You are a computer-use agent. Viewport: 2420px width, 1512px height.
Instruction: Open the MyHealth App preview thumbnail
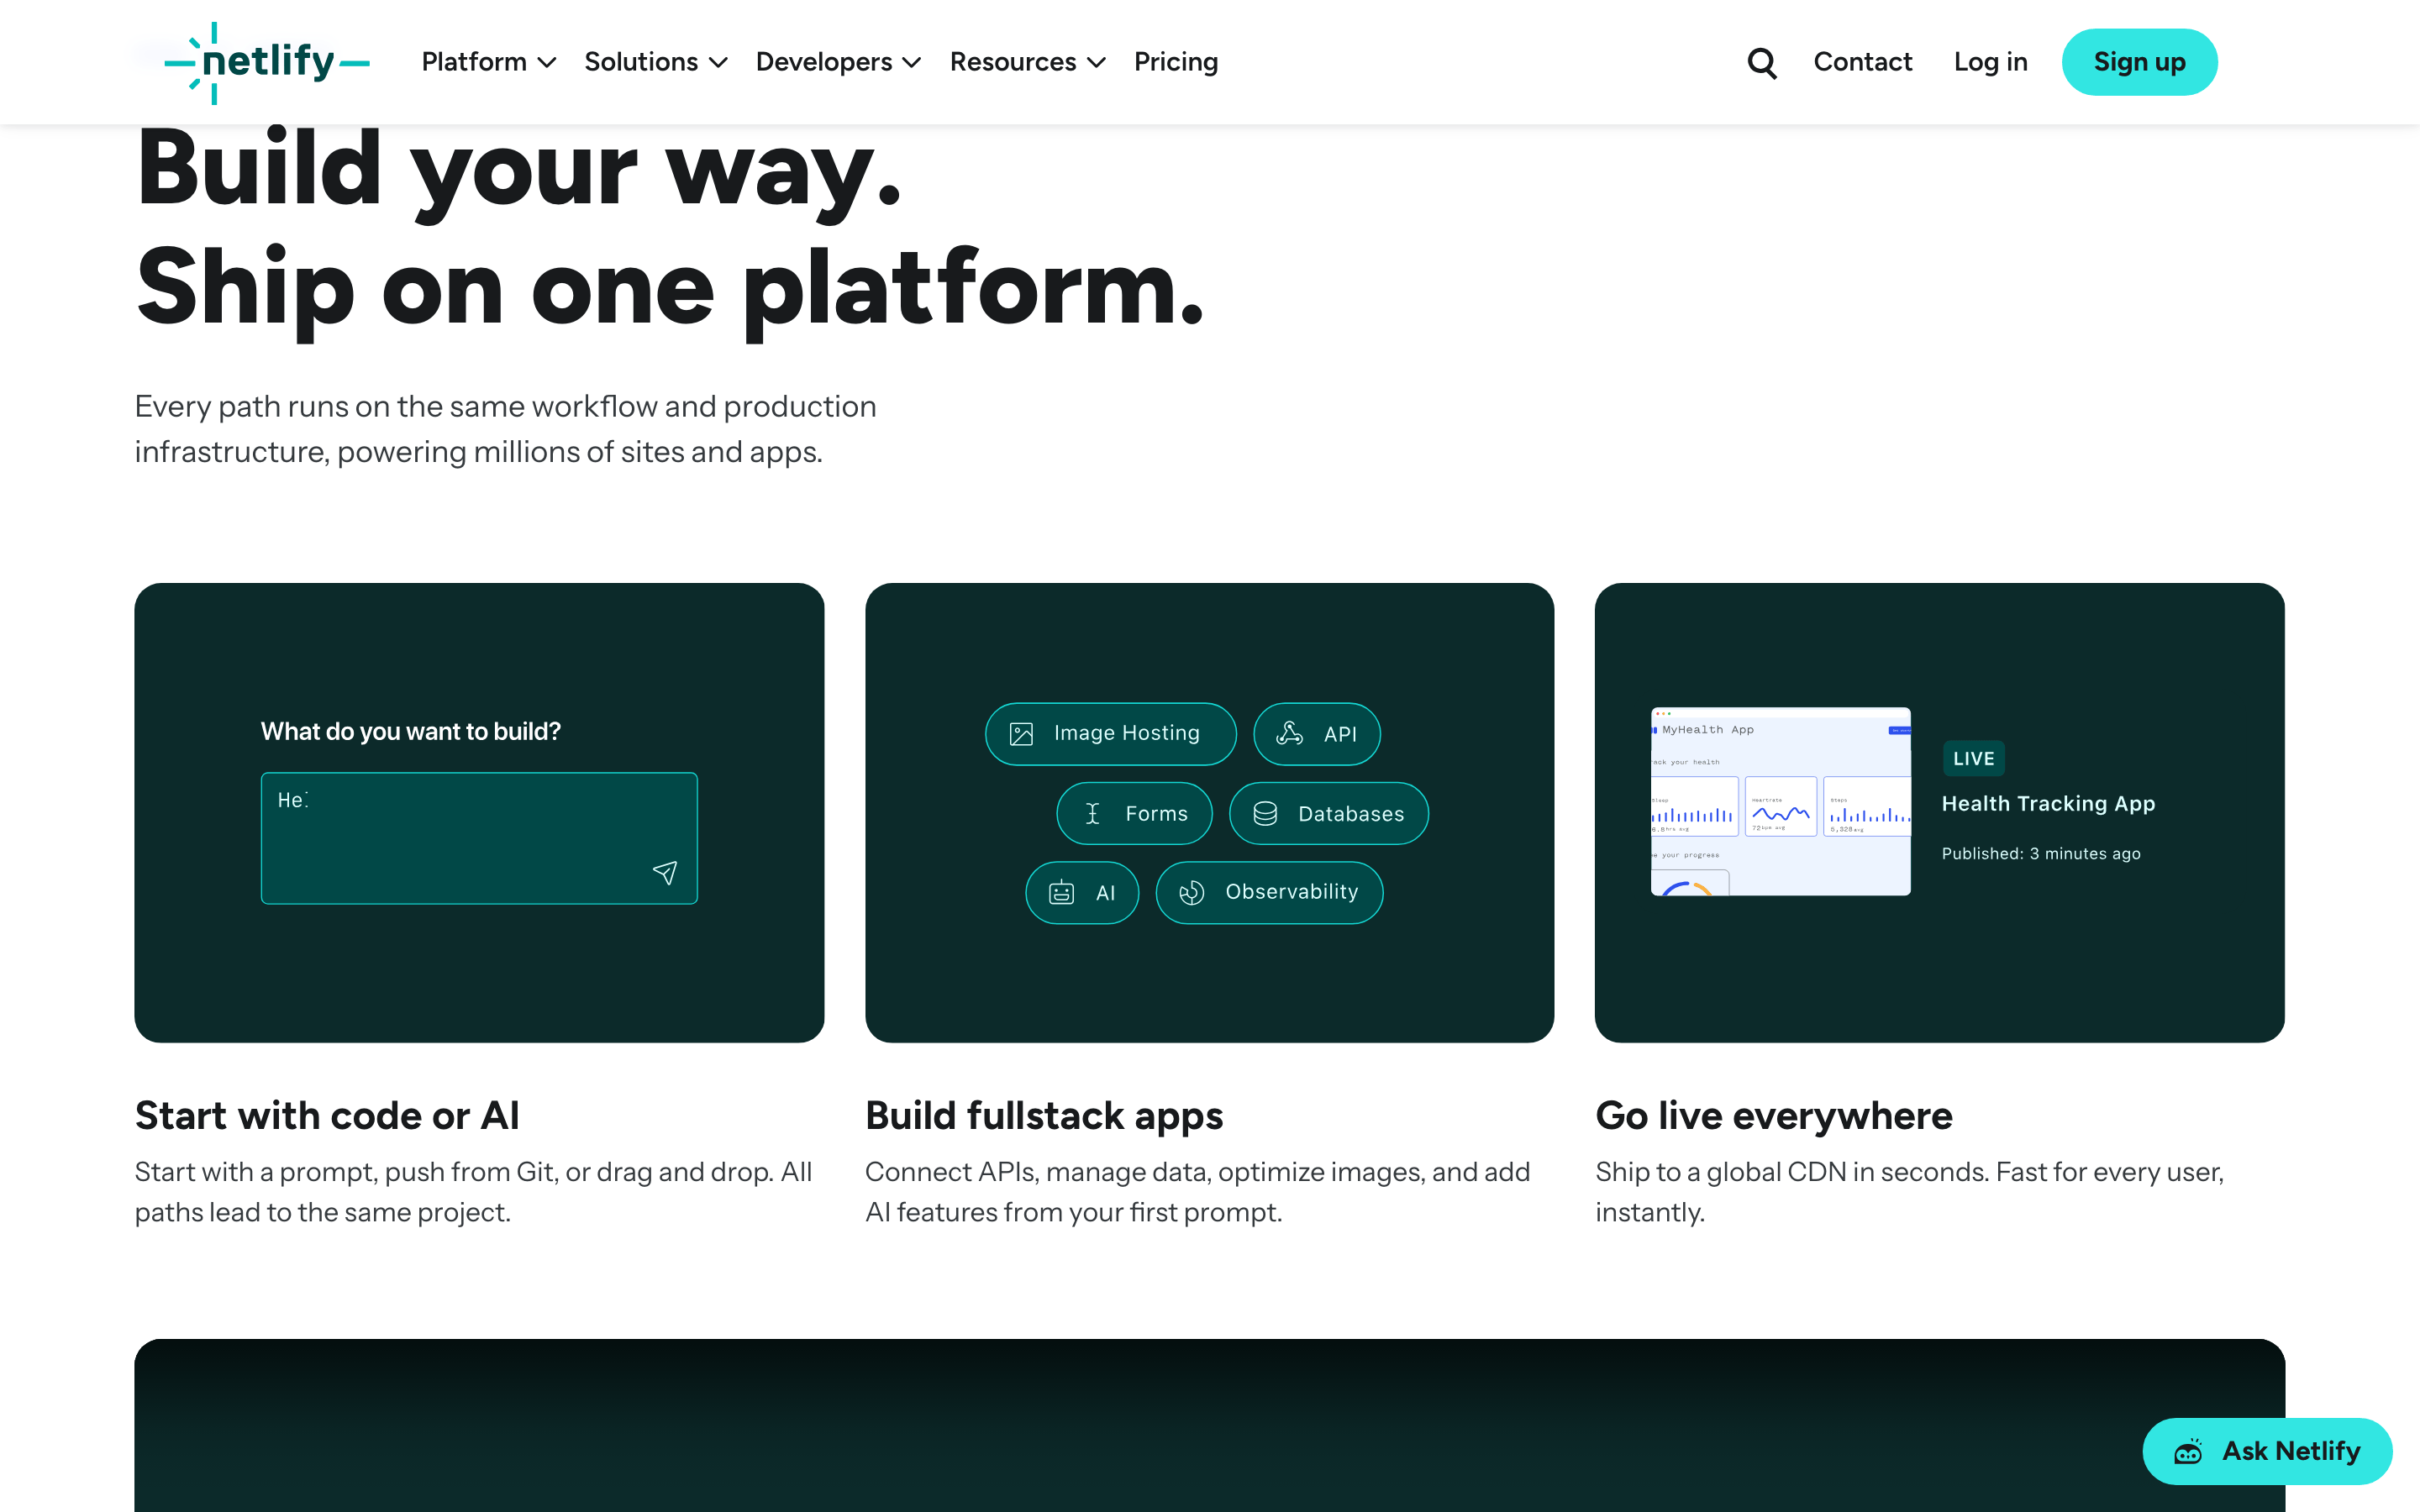coord(1780,801)
